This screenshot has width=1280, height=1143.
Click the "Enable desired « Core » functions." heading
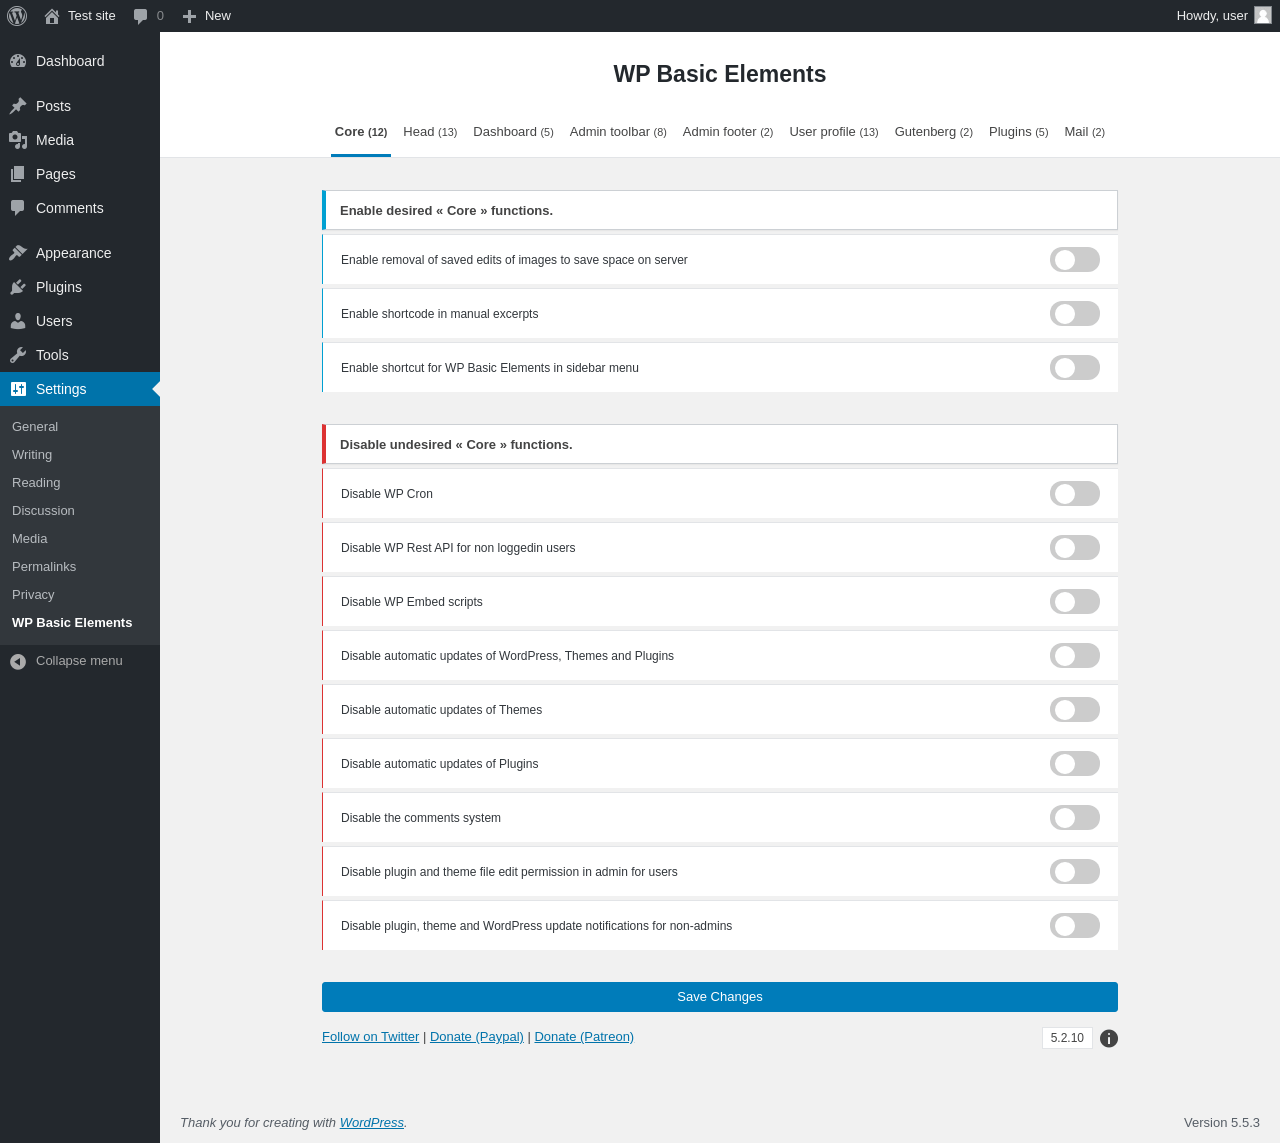446,211
